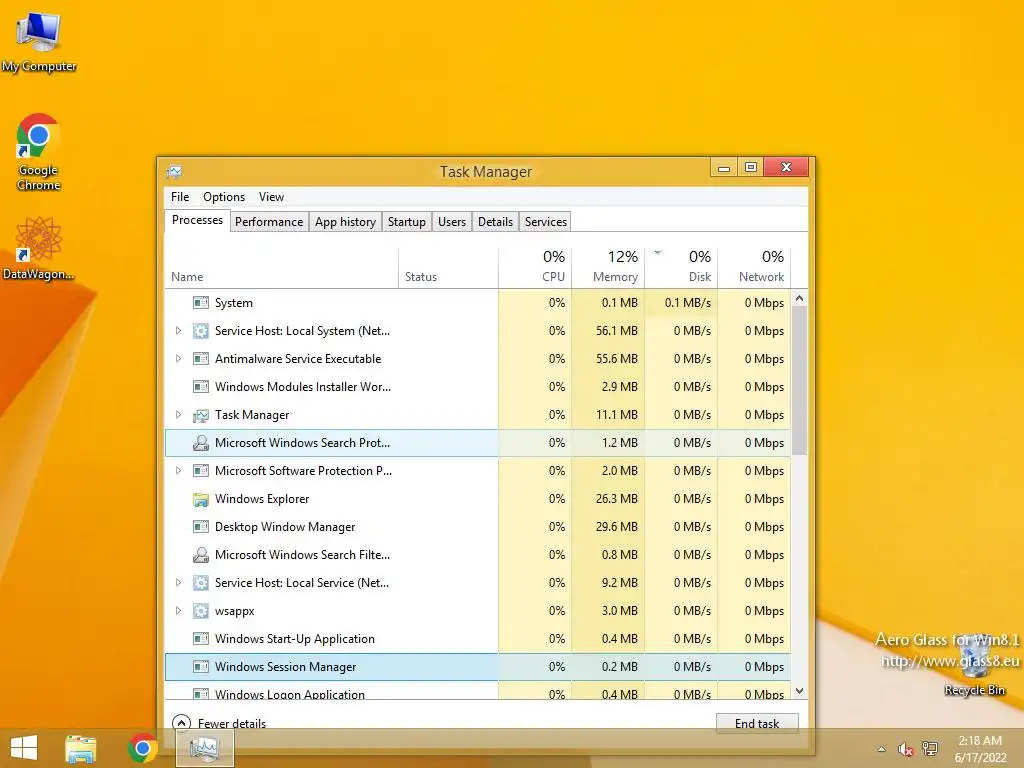
Task: Click the 0.1 MB/s disk value
Action: [688, 302]
